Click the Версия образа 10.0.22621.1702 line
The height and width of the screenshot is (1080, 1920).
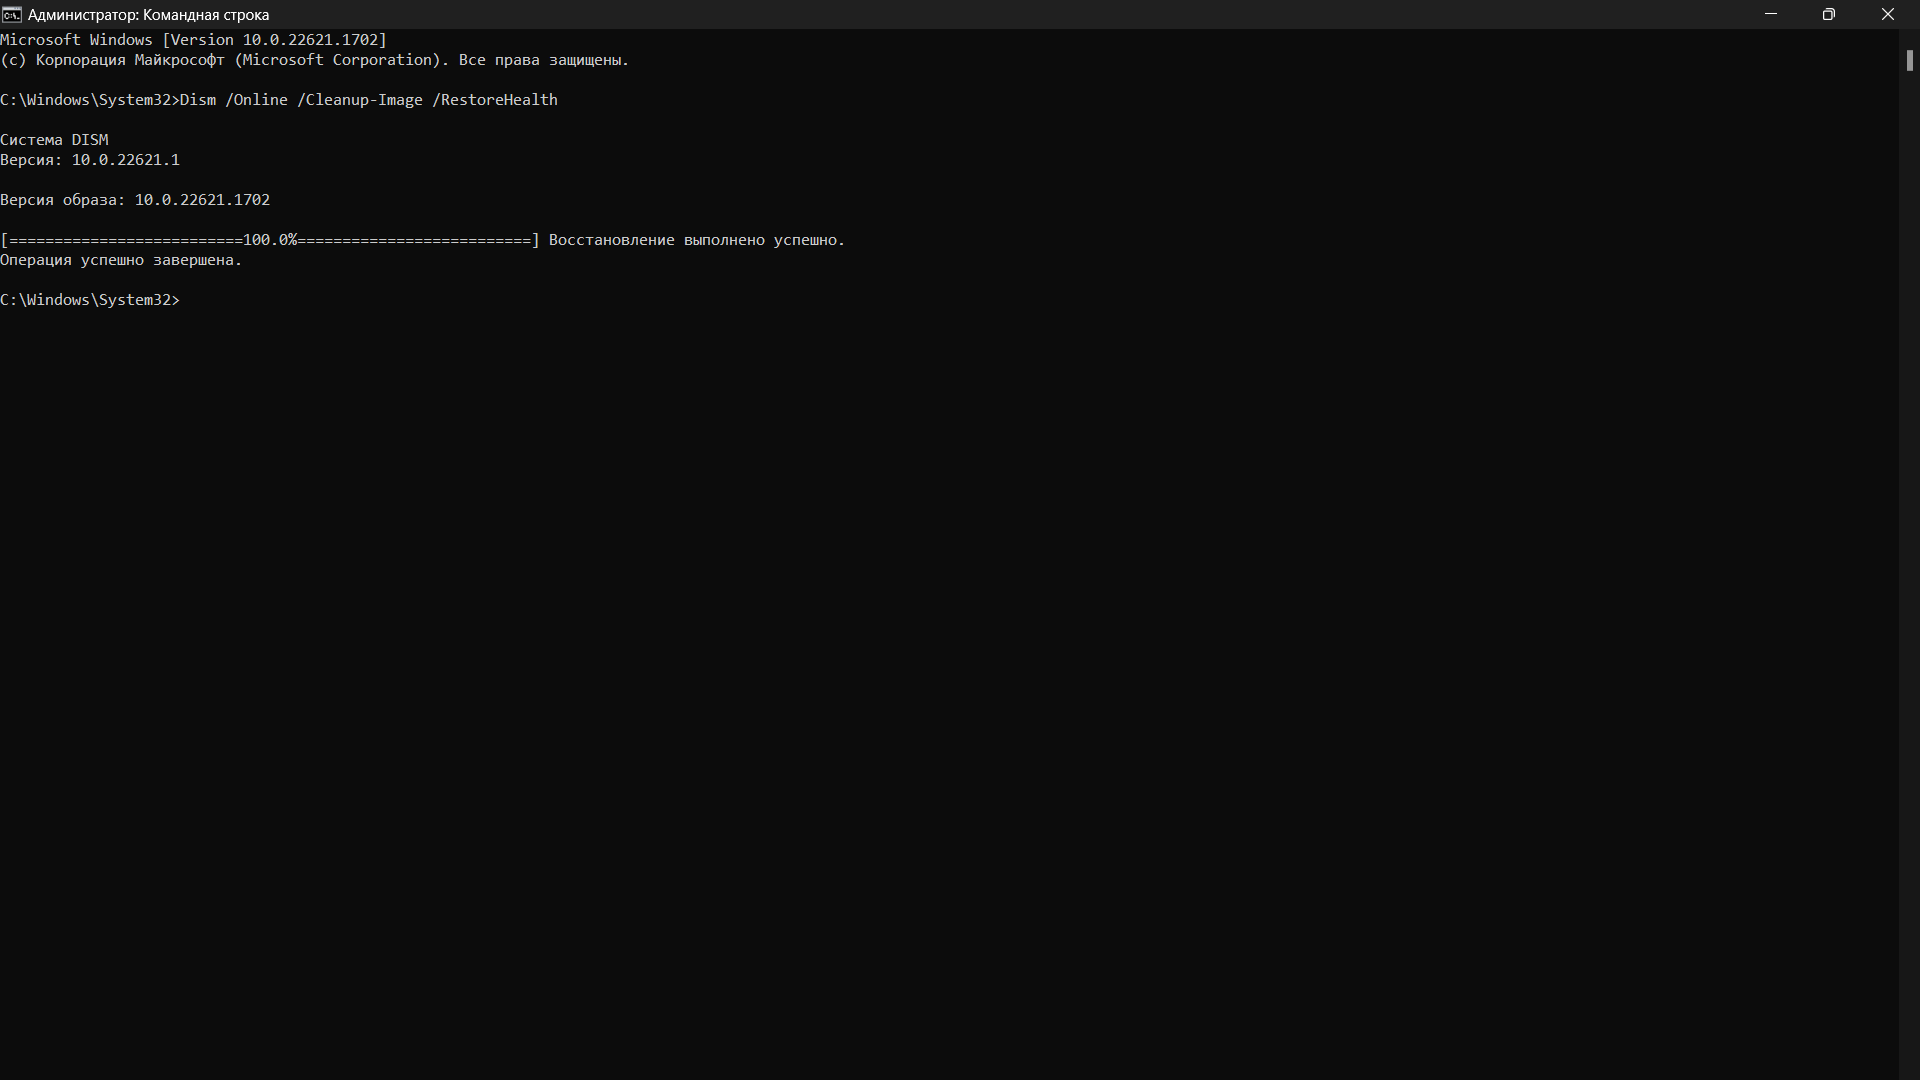click(135, 200)
